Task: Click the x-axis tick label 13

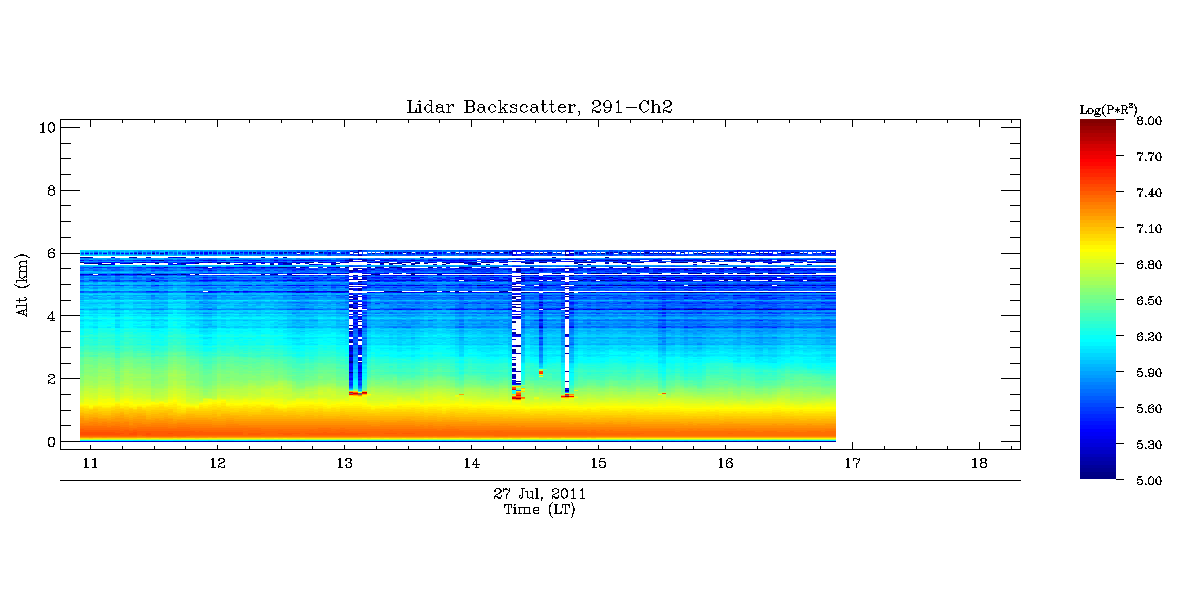Action: click(x=344, y=464)
